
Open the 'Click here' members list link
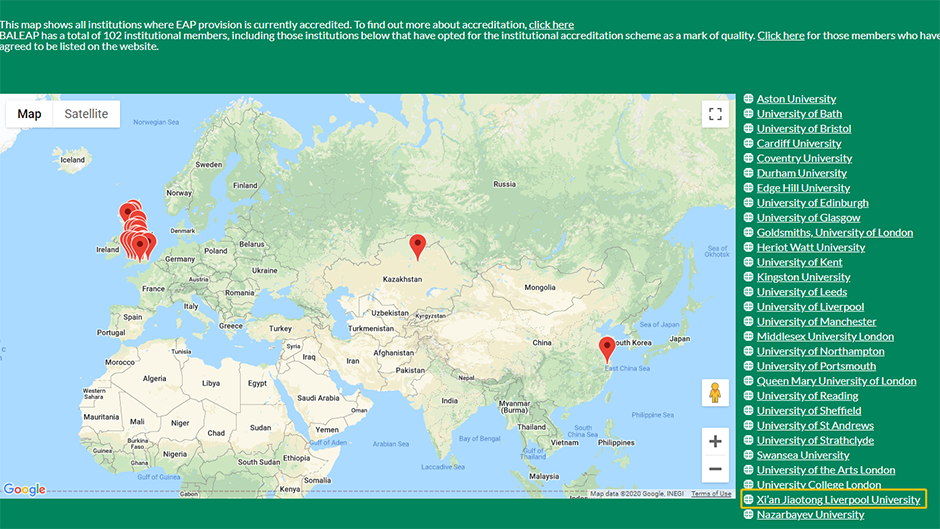781,36
